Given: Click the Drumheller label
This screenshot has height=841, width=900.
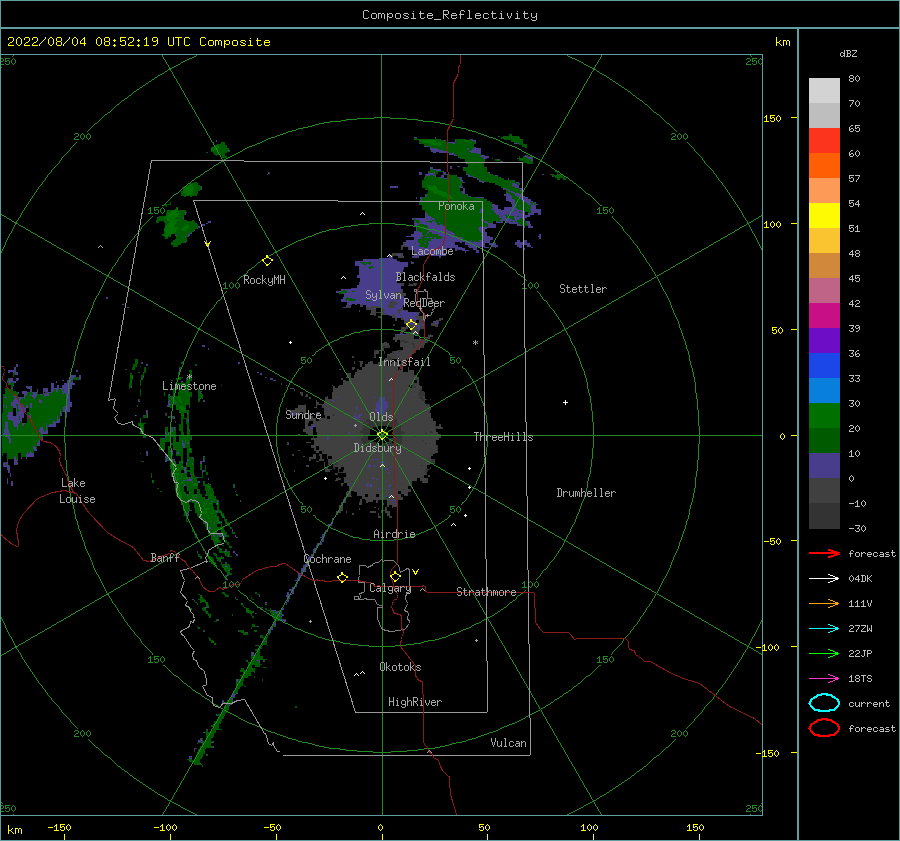Looking at the screenshot, I should click(x=586, y=493).
